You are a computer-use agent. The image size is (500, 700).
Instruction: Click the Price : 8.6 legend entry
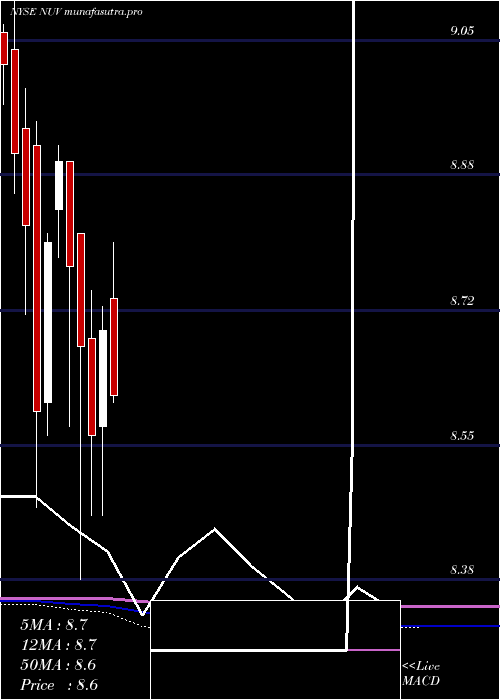[59, 685]
